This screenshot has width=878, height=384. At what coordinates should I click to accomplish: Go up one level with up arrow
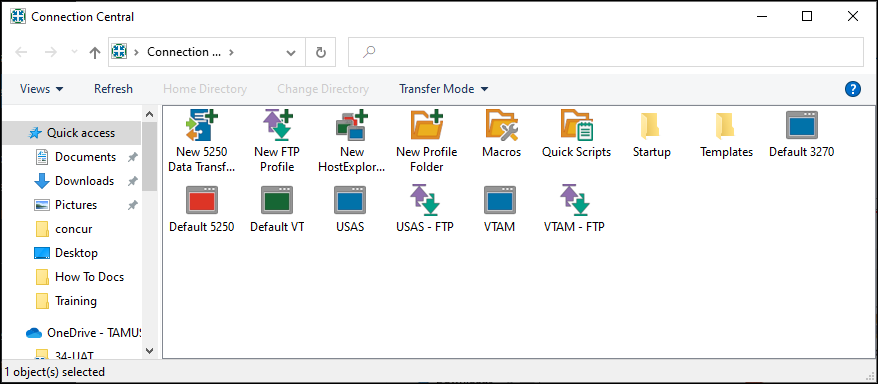(95, 53)
